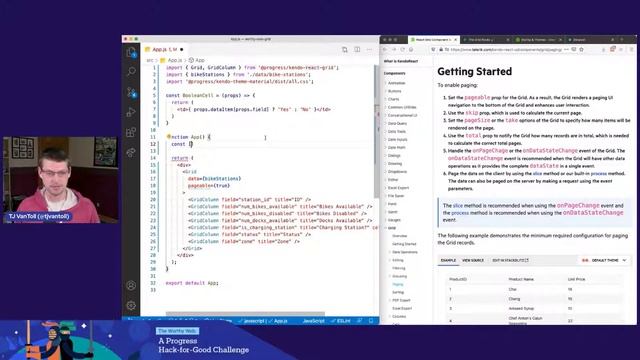The width and height of the screenshot is (640, 360).
Task: Select the EXAMPLE tab in the demo
Action: (x=448, y=260)
